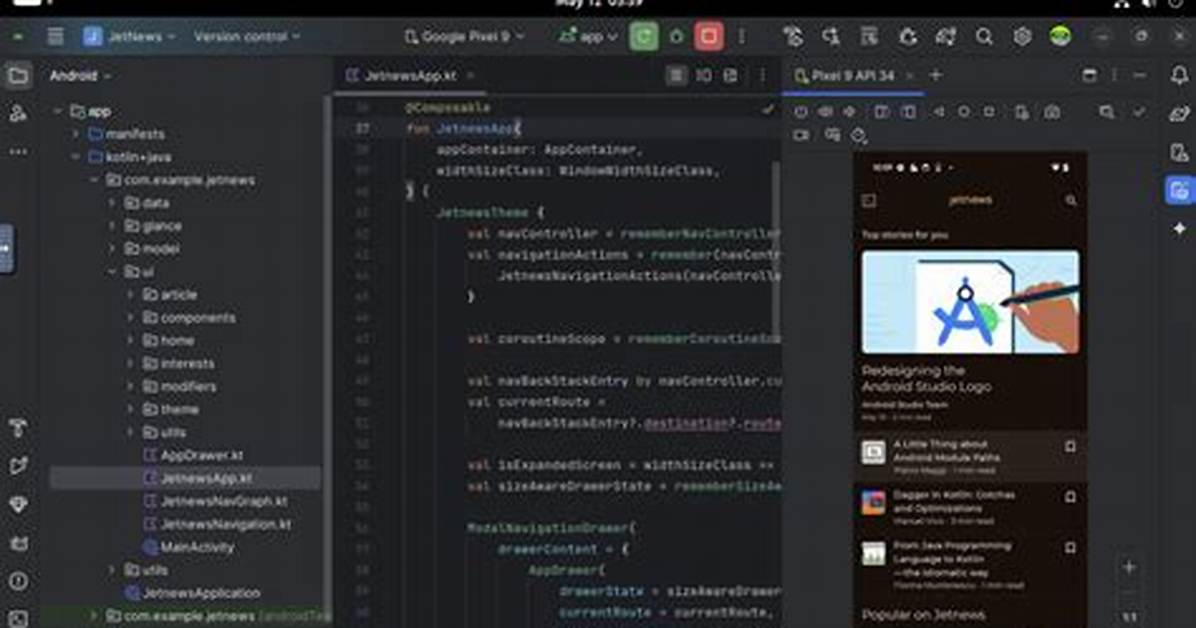Click emulator Overview square button
Viewport: 1196px width, 628px height.
pos(989,111)
